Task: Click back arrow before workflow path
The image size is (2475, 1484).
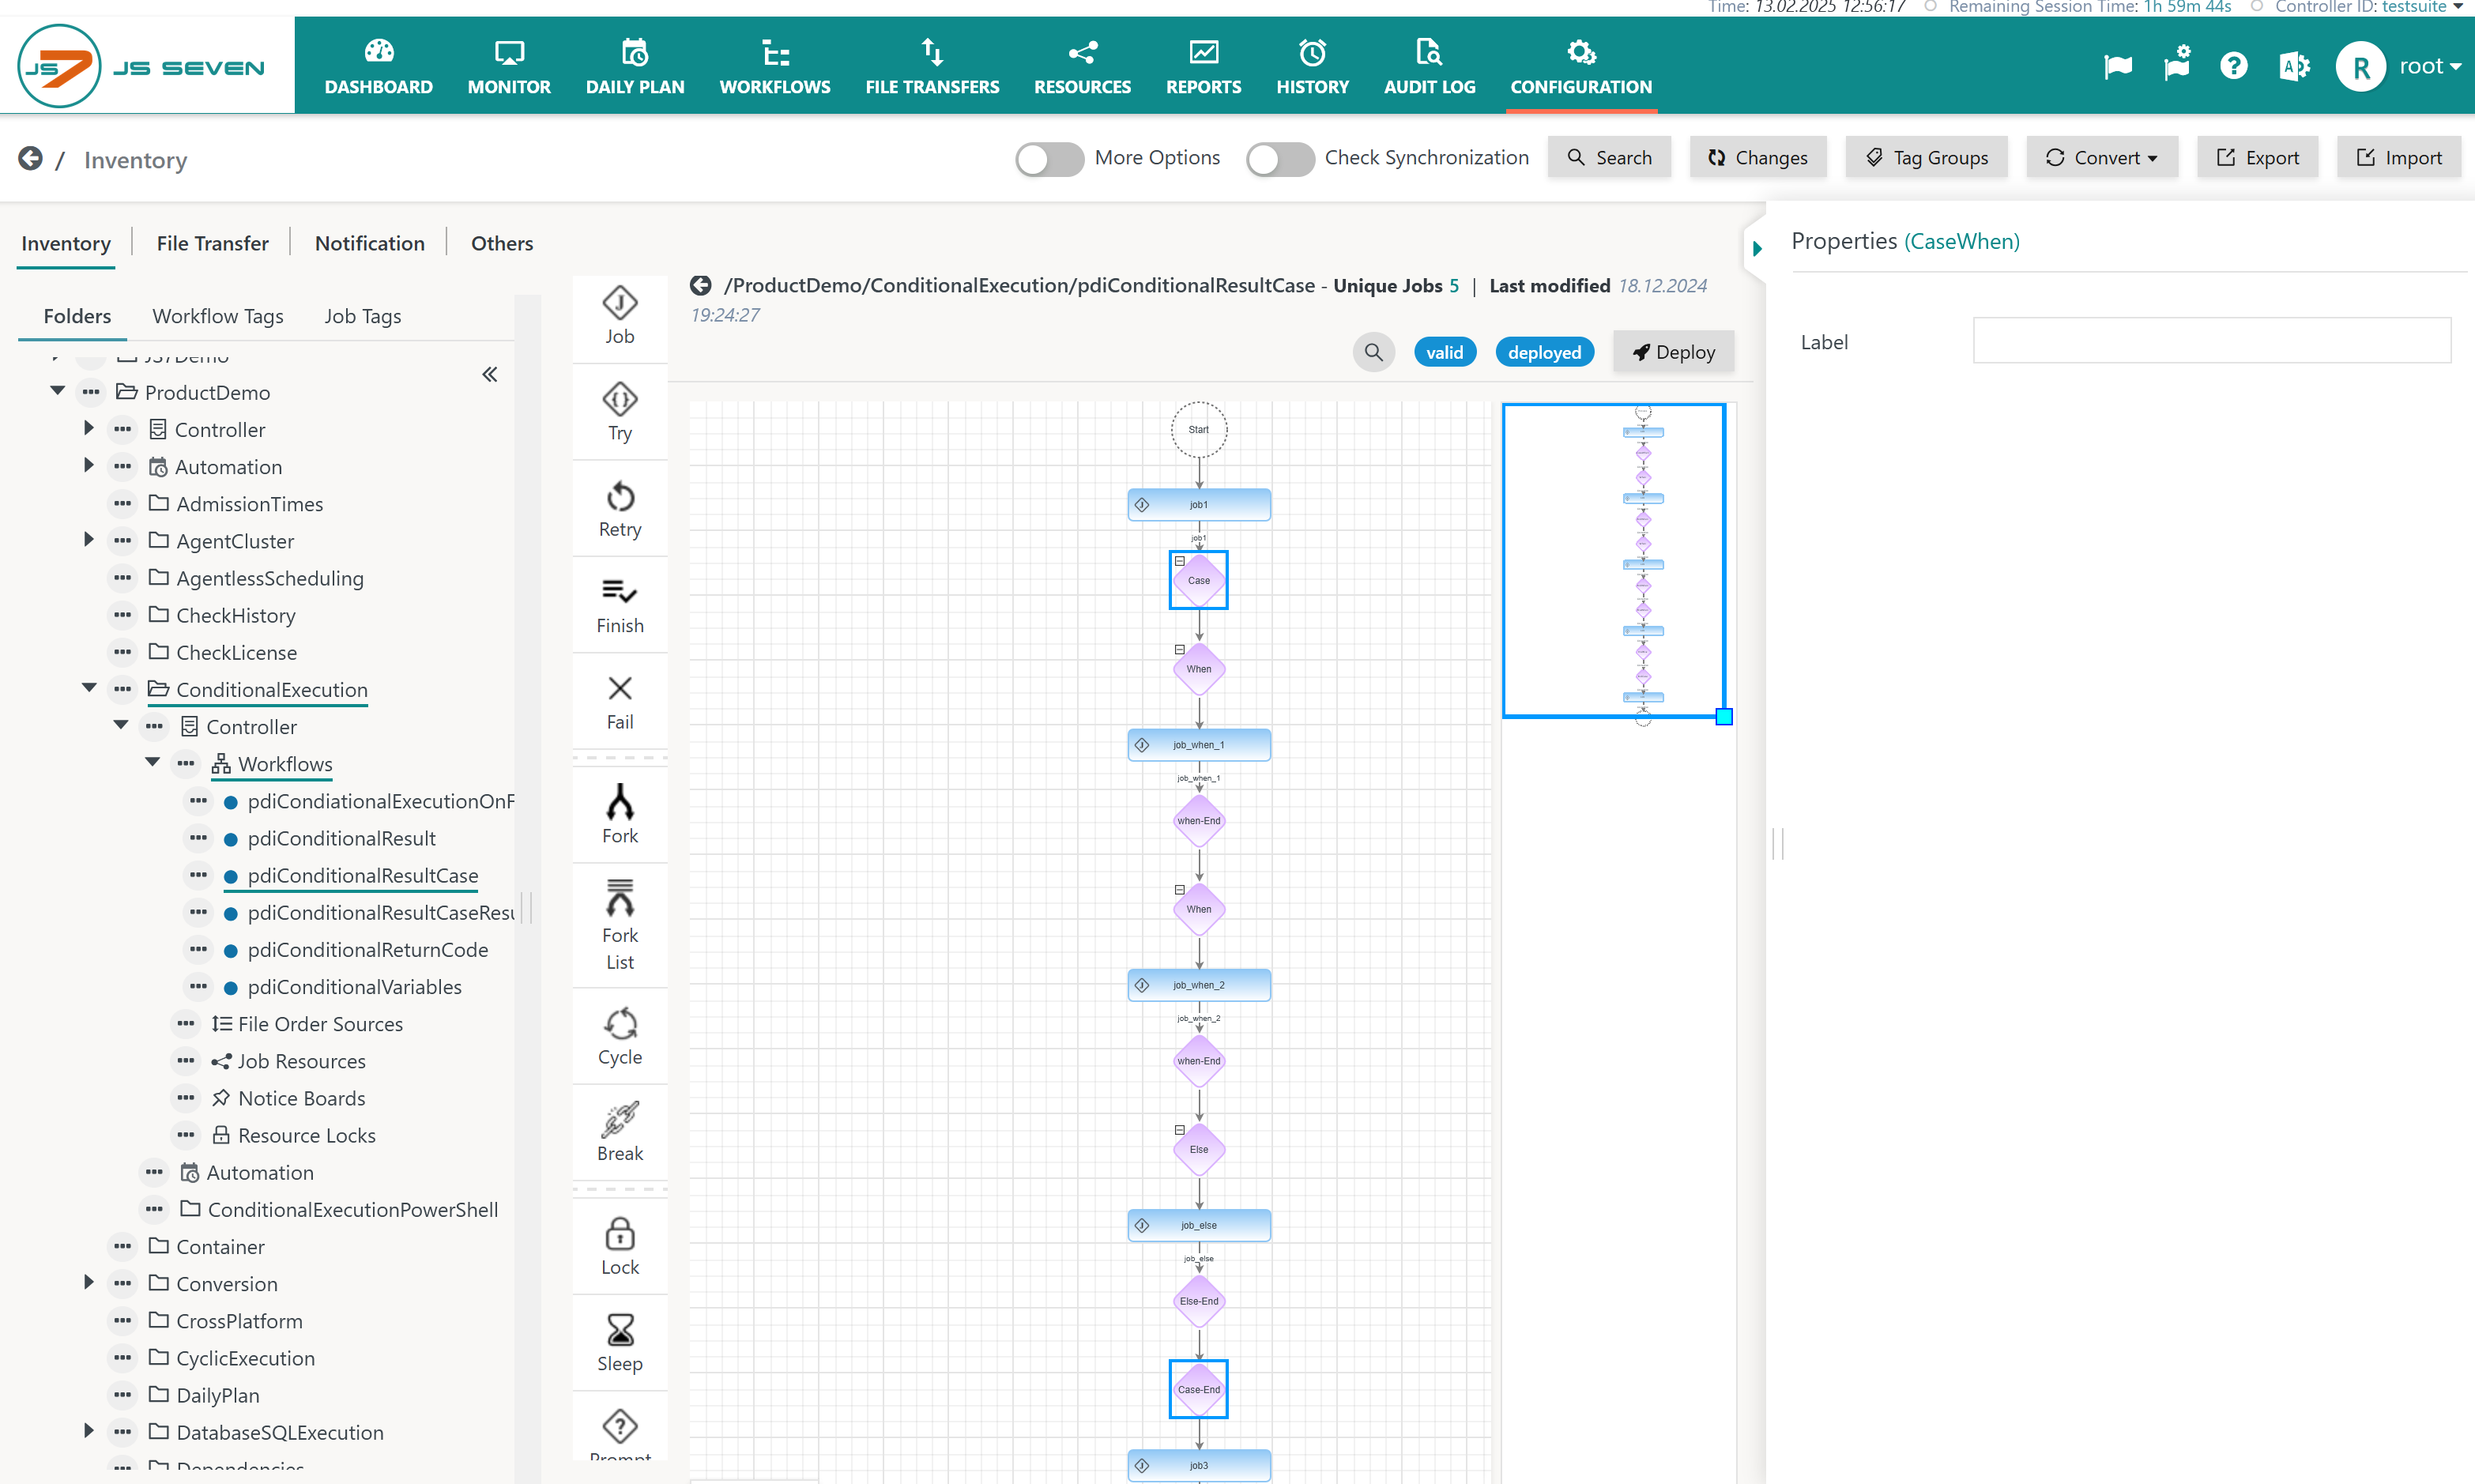Action: (700, 285)
